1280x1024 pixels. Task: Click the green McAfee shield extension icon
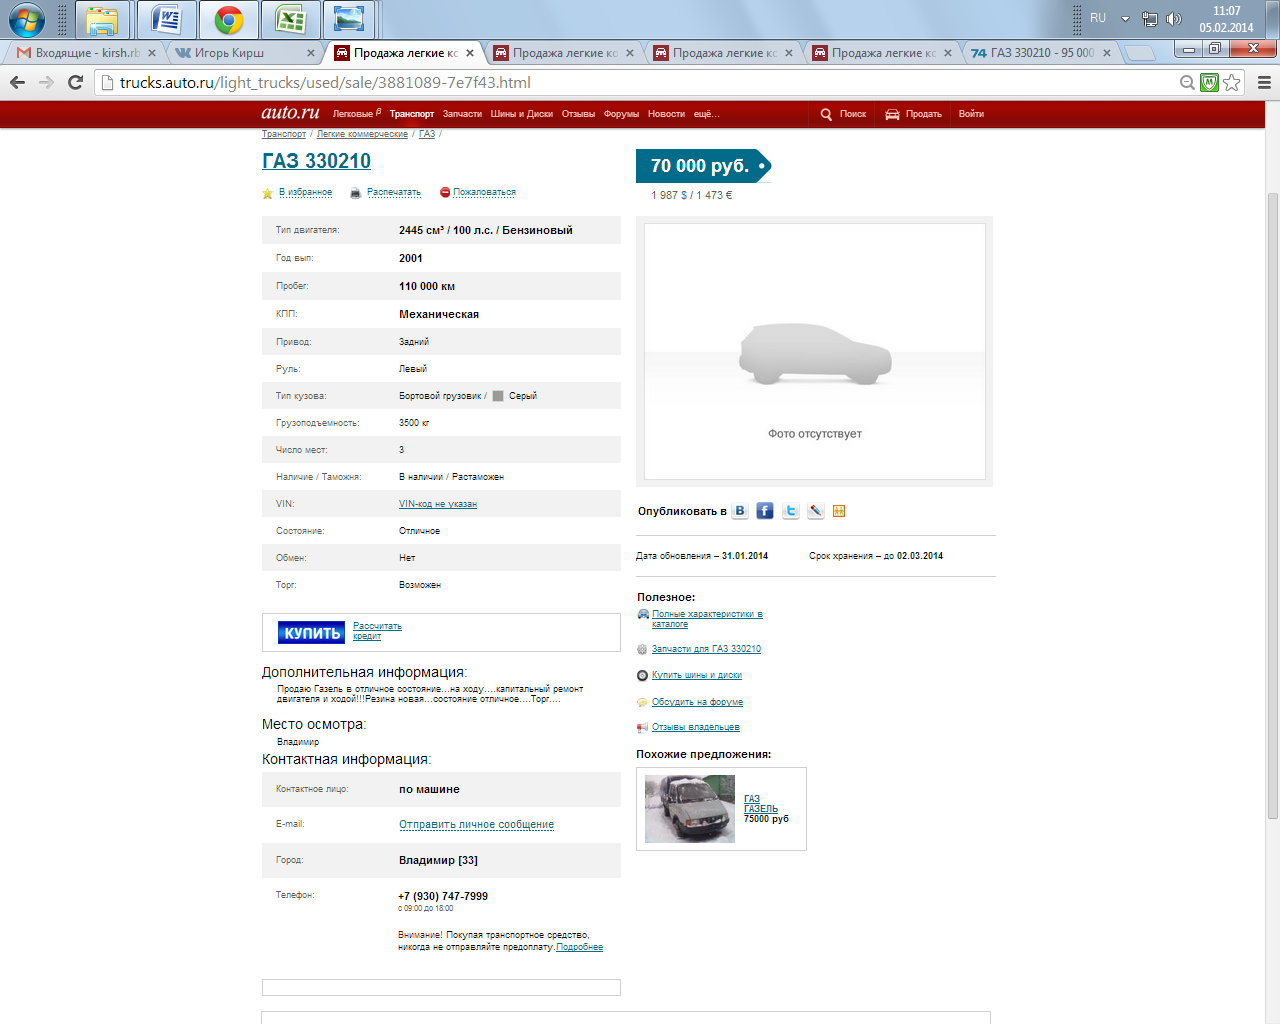click(1209, 82)
